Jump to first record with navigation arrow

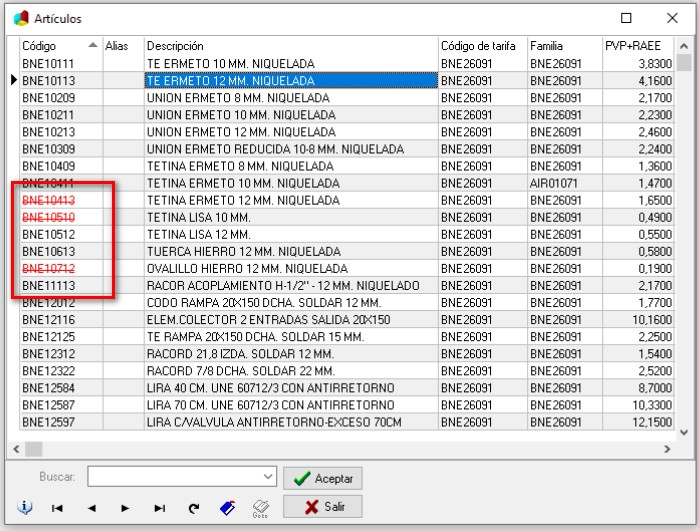click(58, 508)
